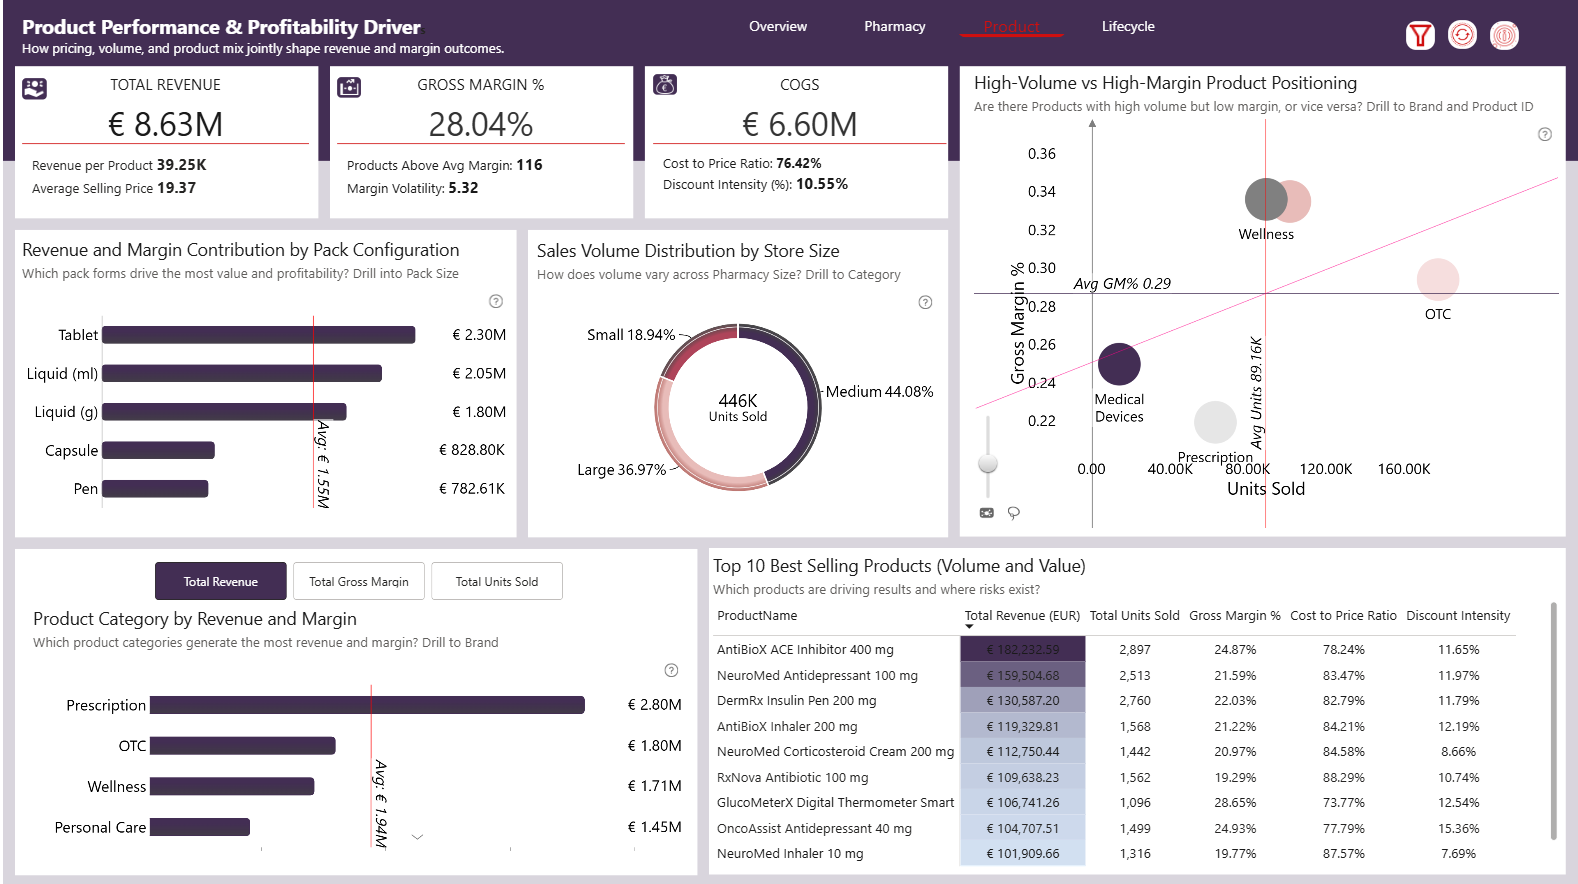Click the focus frame icon below scatter zoom slider

coord(987,513)
